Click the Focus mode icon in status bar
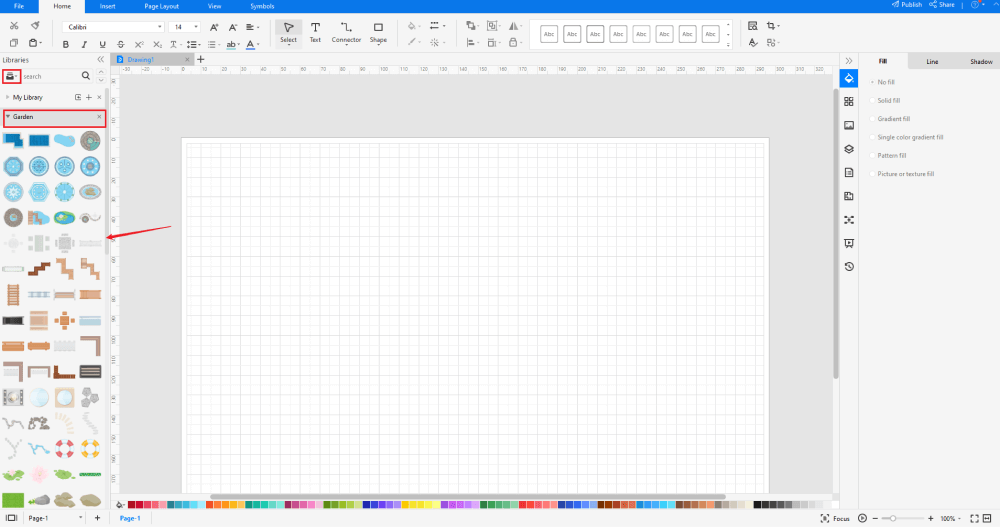Screen dimensions: 1000x527 pyautogui.click(x=825, y=518)
